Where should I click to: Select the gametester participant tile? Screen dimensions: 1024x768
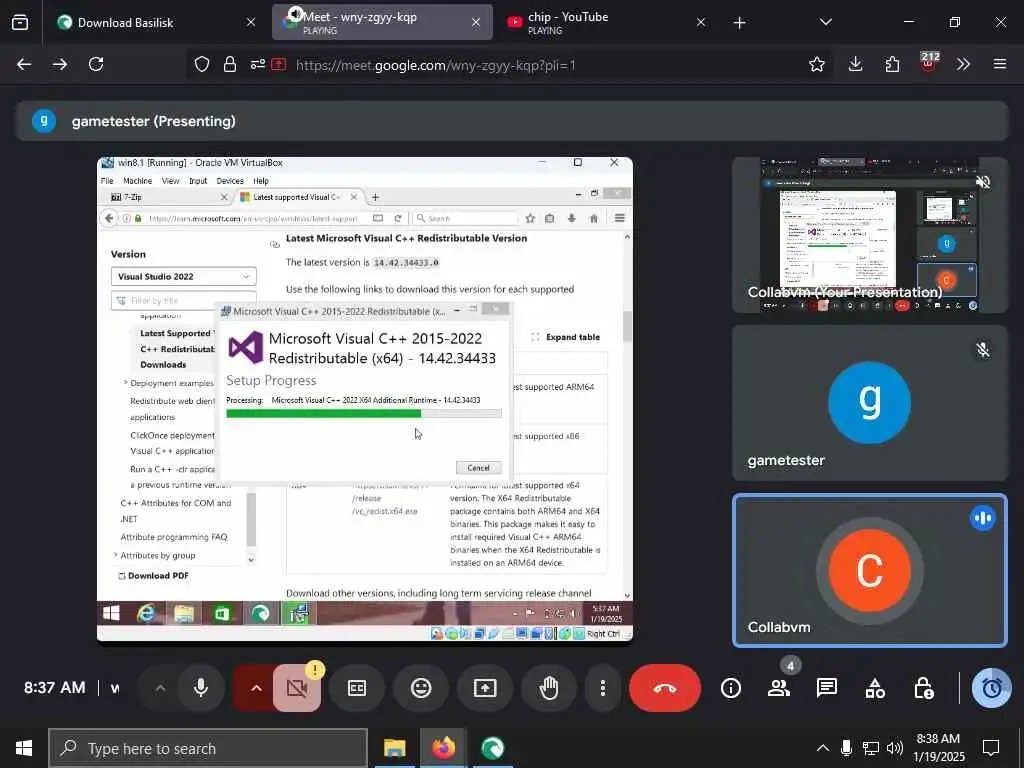870,403
